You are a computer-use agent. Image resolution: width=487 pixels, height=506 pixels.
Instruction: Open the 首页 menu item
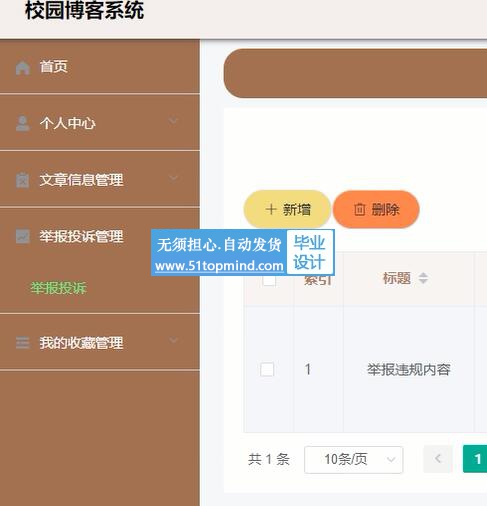100,67
